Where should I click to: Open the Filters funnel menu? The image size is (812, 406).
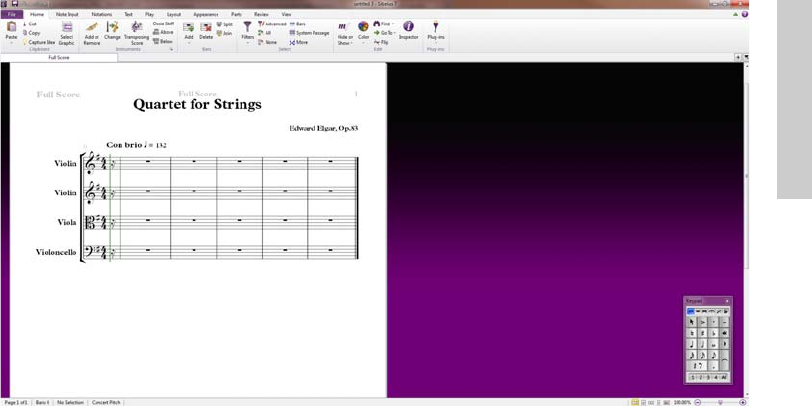[248, 31]
